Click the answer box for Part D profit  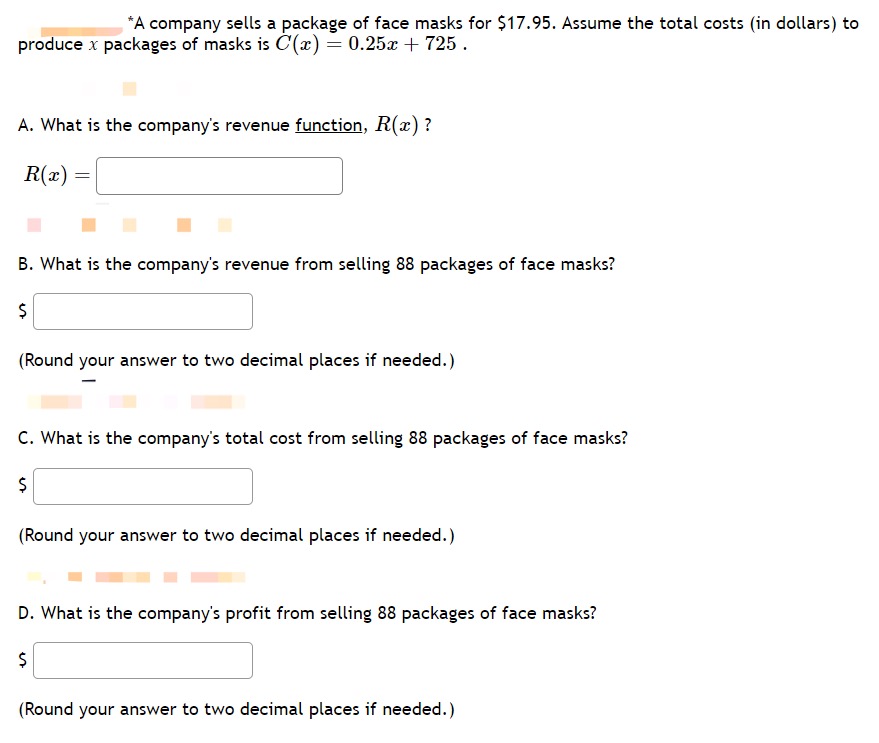point(143,660)
